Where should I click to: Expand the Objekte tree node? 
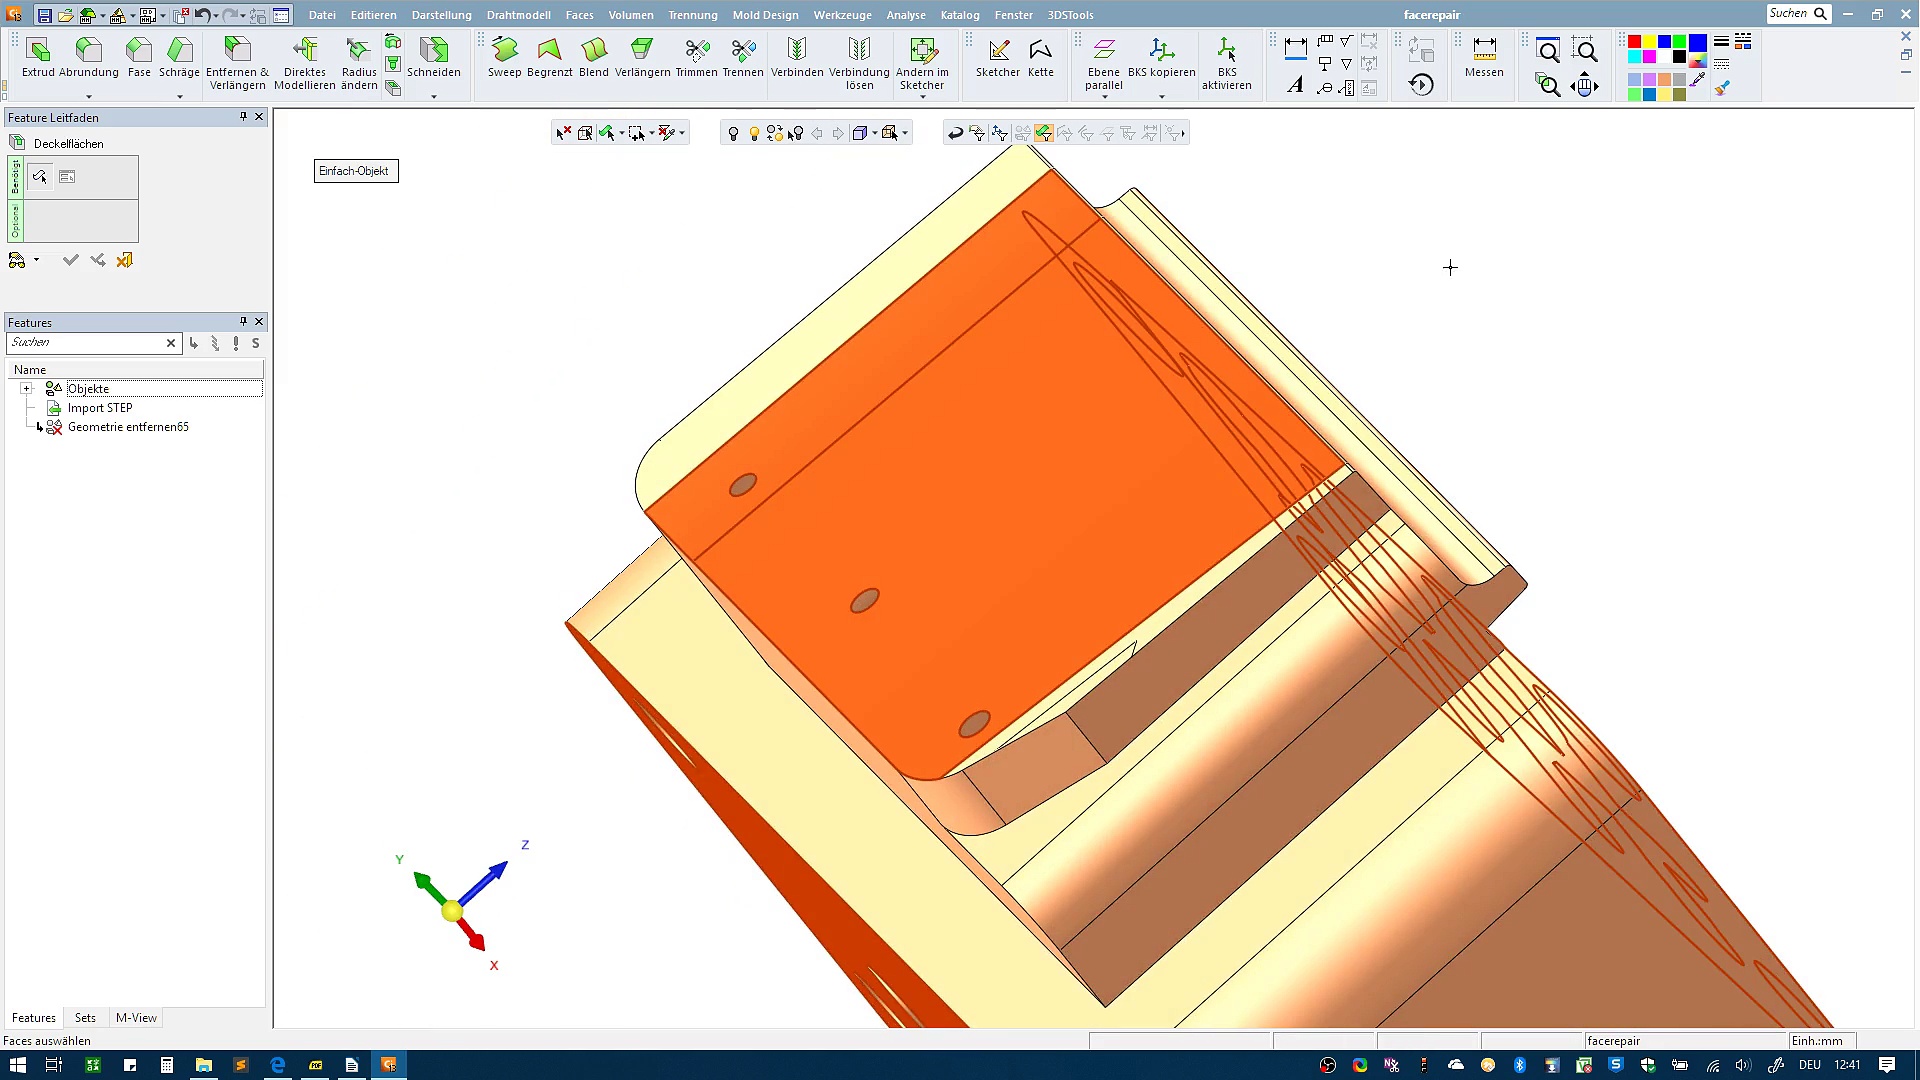point(27,389)
